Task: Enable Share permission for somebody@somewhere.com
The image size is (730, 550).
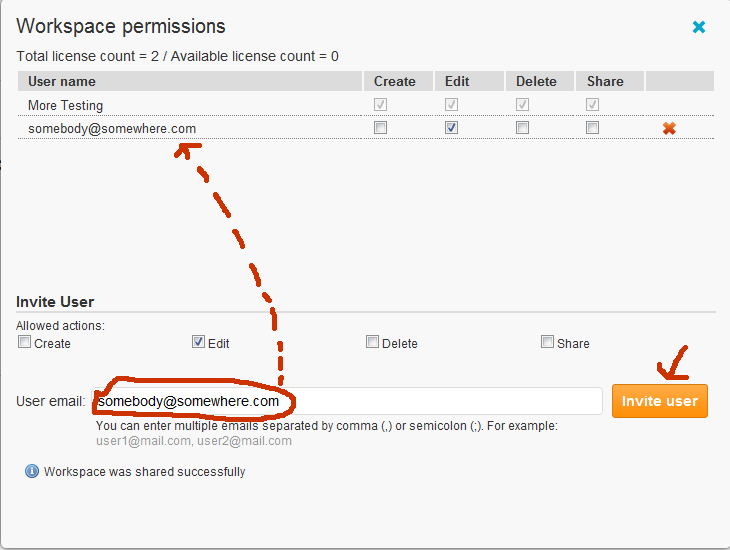Action: (593, 128)
